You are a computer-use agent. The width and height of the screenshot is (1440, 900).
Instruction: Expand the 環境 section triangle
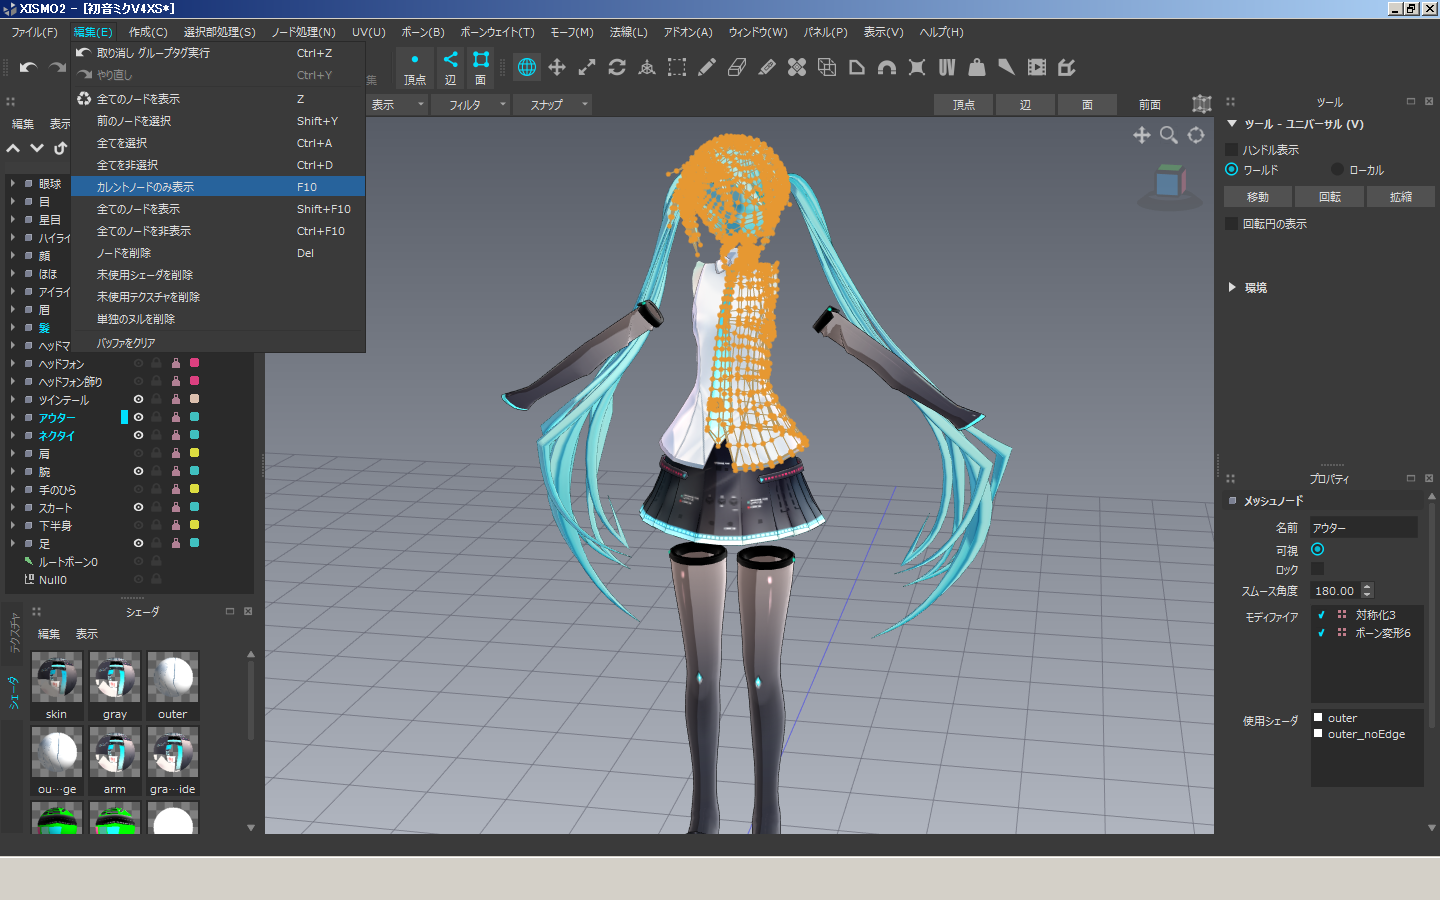(x=1232, y=287)
